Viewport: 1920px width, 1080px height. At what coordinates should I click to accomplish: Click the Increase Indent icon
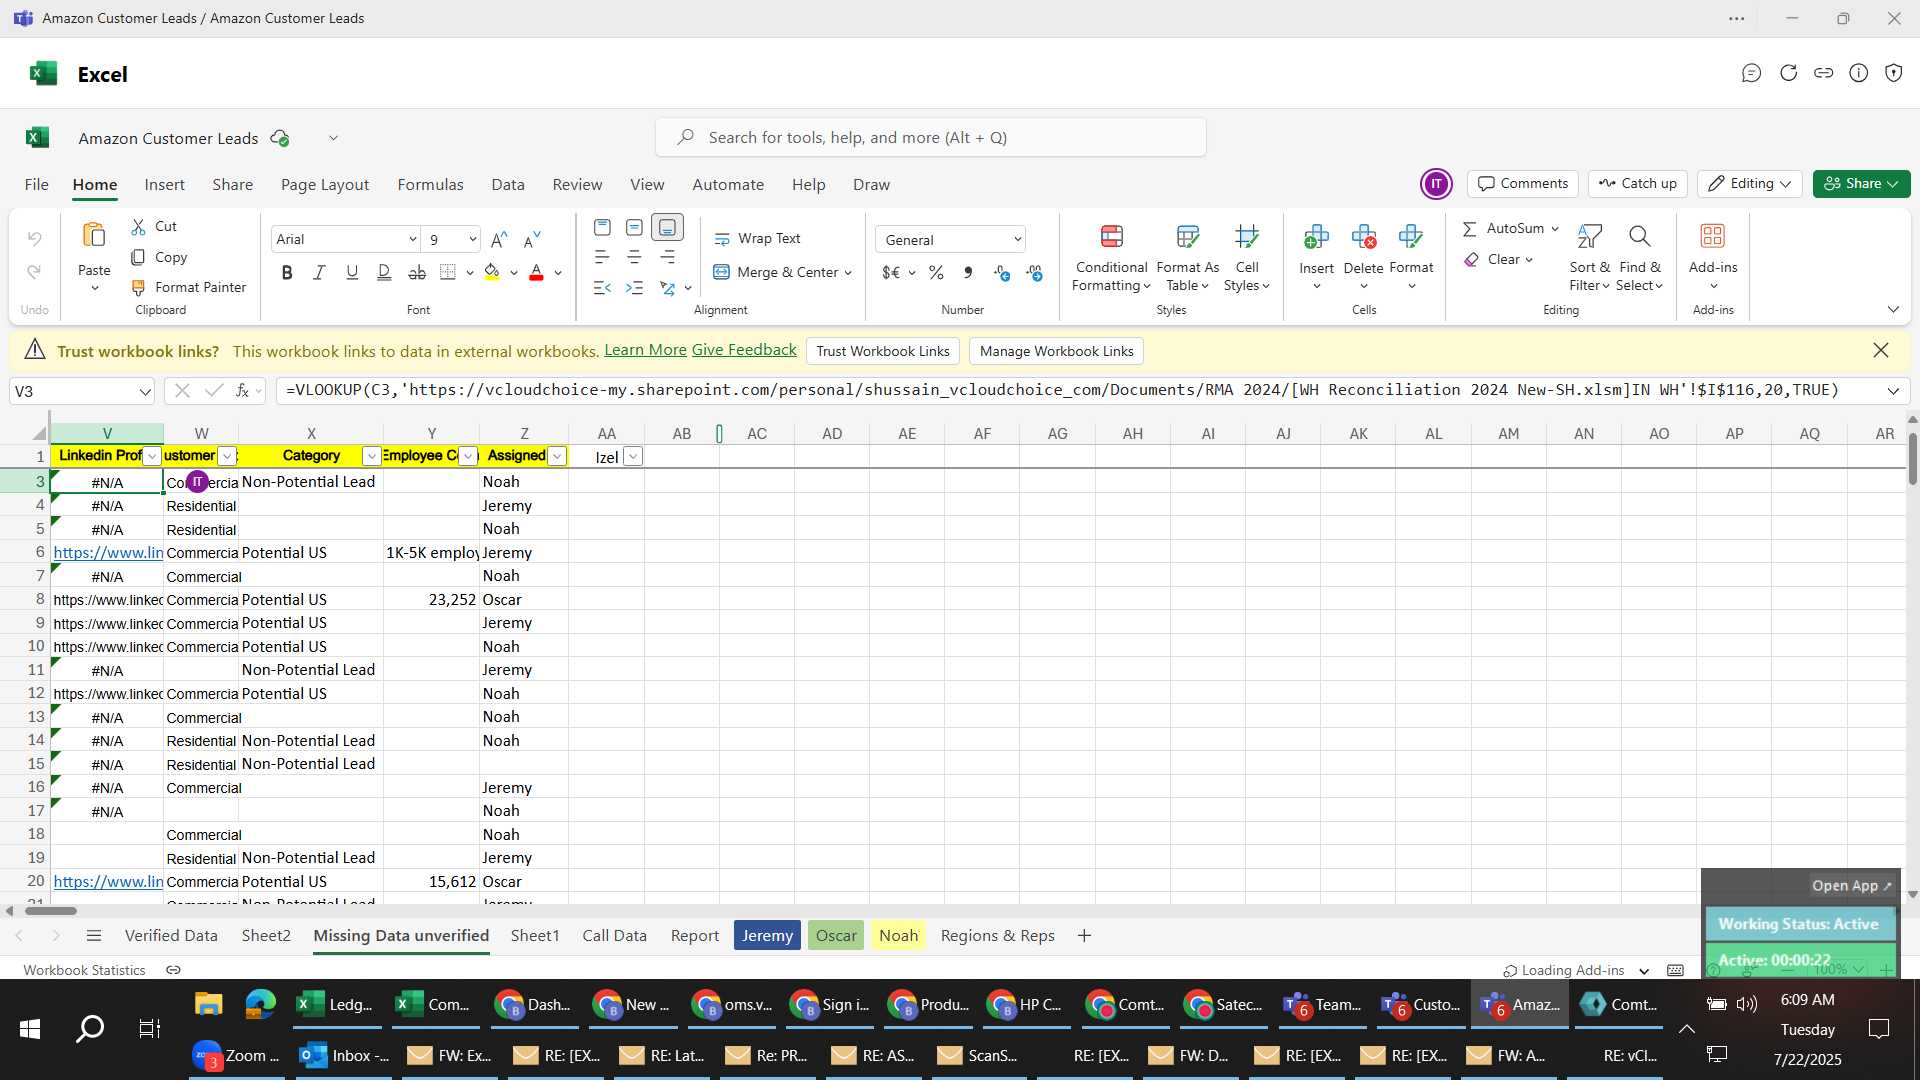point(635,288)
